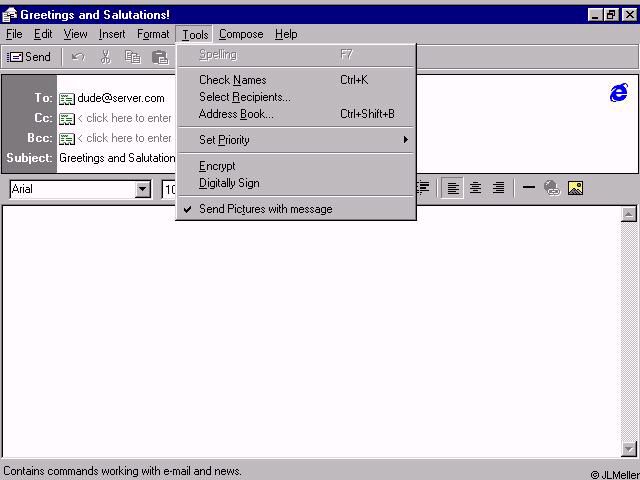Insert a horizontal line icon
This screenshot has height=480, width=640.
tap(529, 188)
